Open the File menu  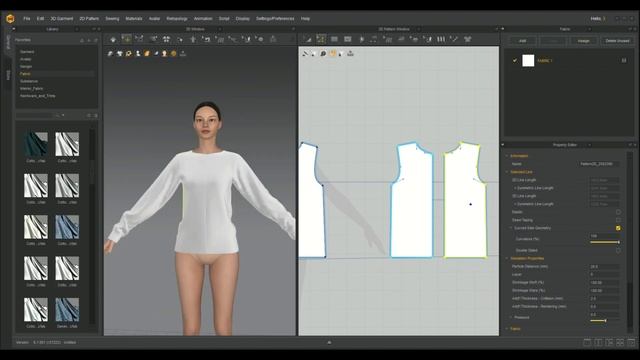click(27, 19)
